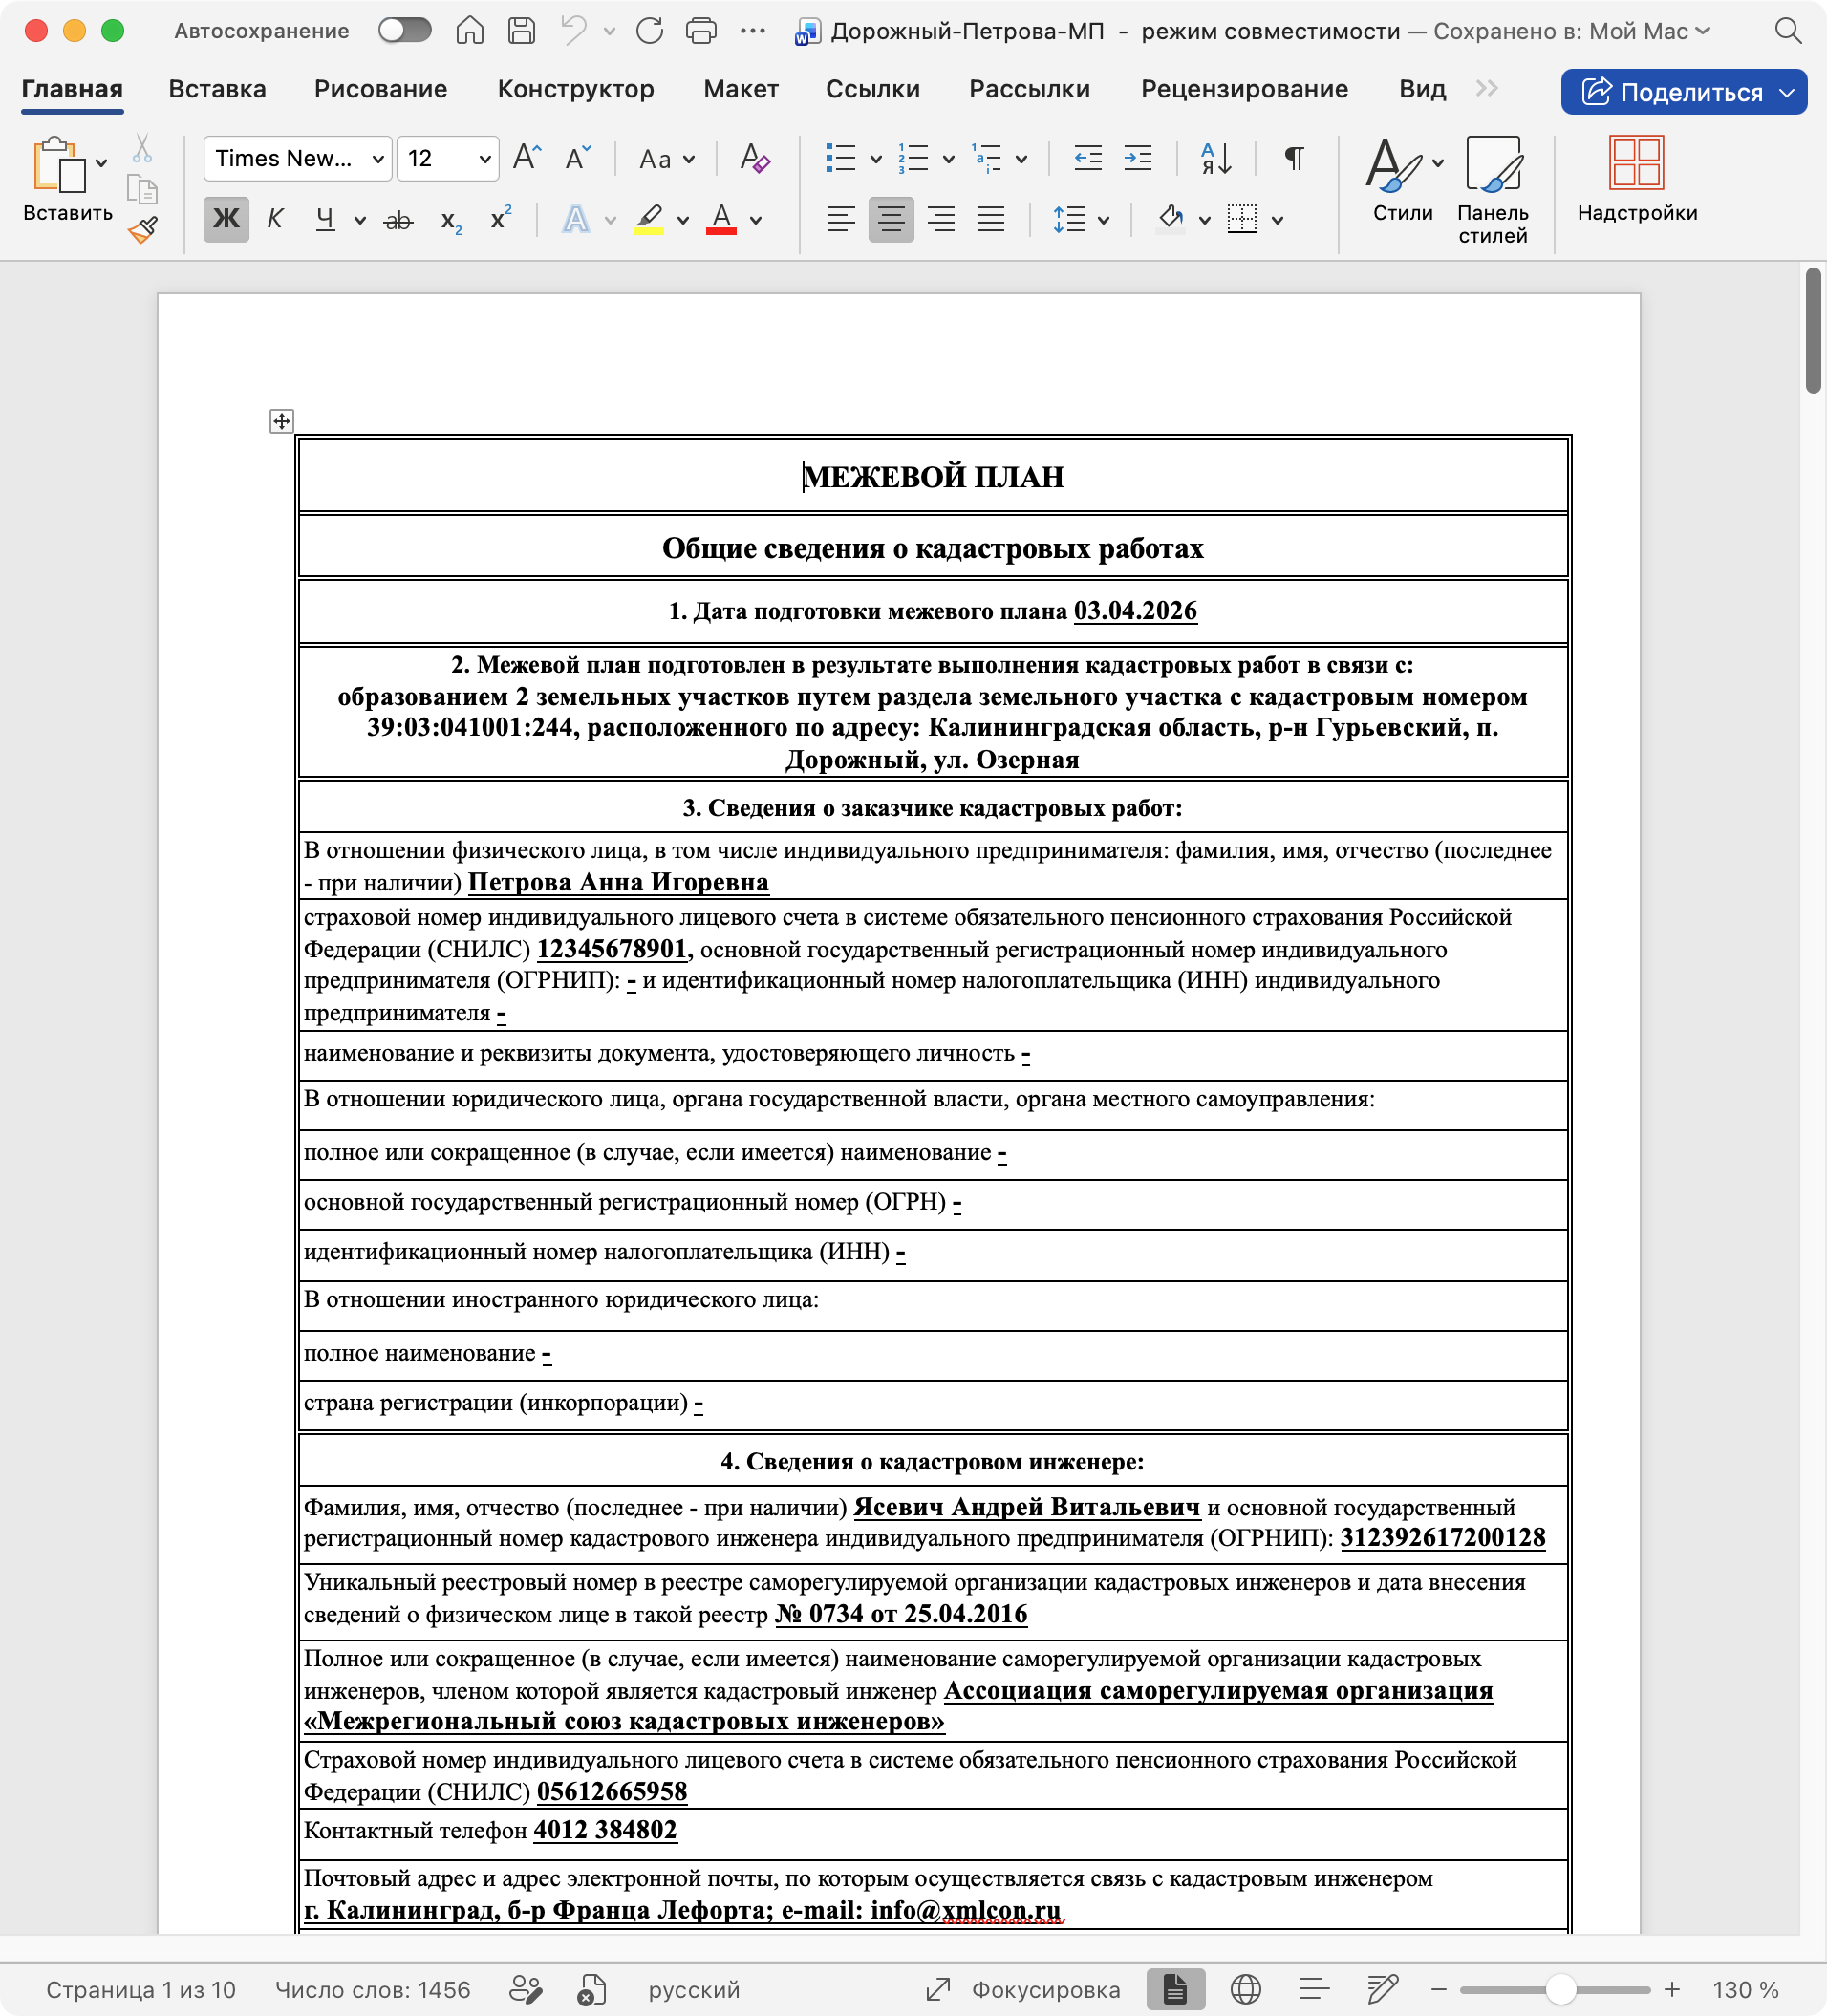Go to the Макет tab
The image size is (1827, 2016).
click(x=741, y=89)
